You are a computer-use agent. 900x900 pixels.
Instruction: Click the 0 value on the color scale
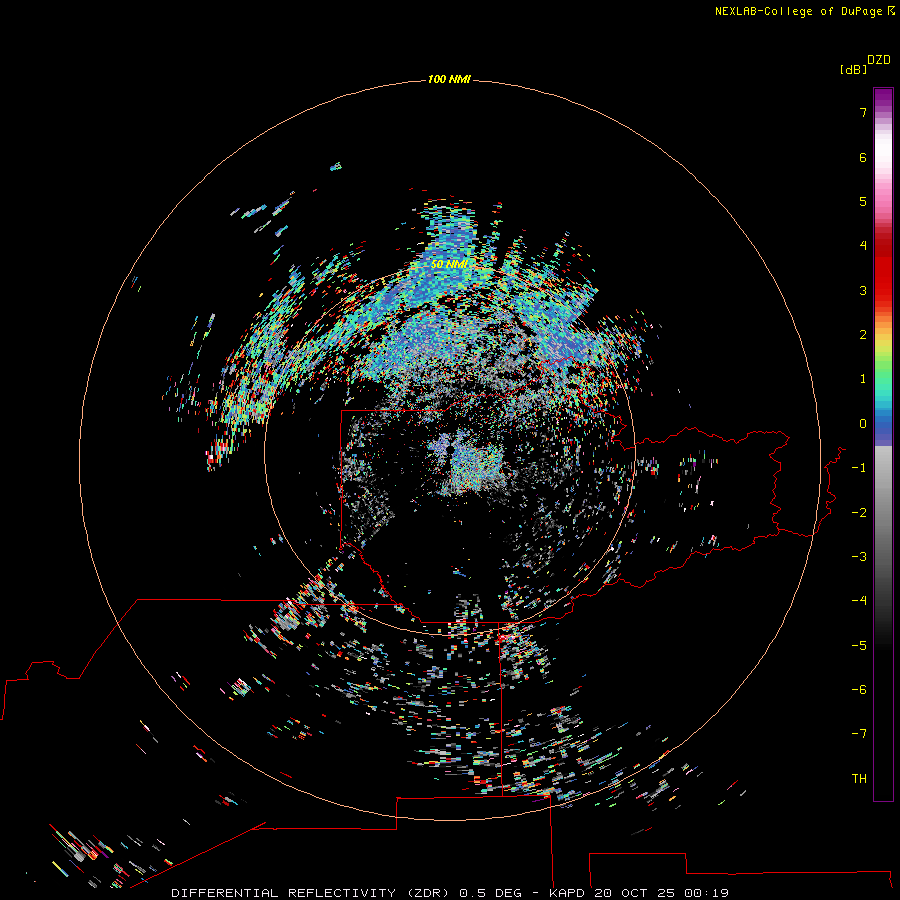(x=863, y=424)
